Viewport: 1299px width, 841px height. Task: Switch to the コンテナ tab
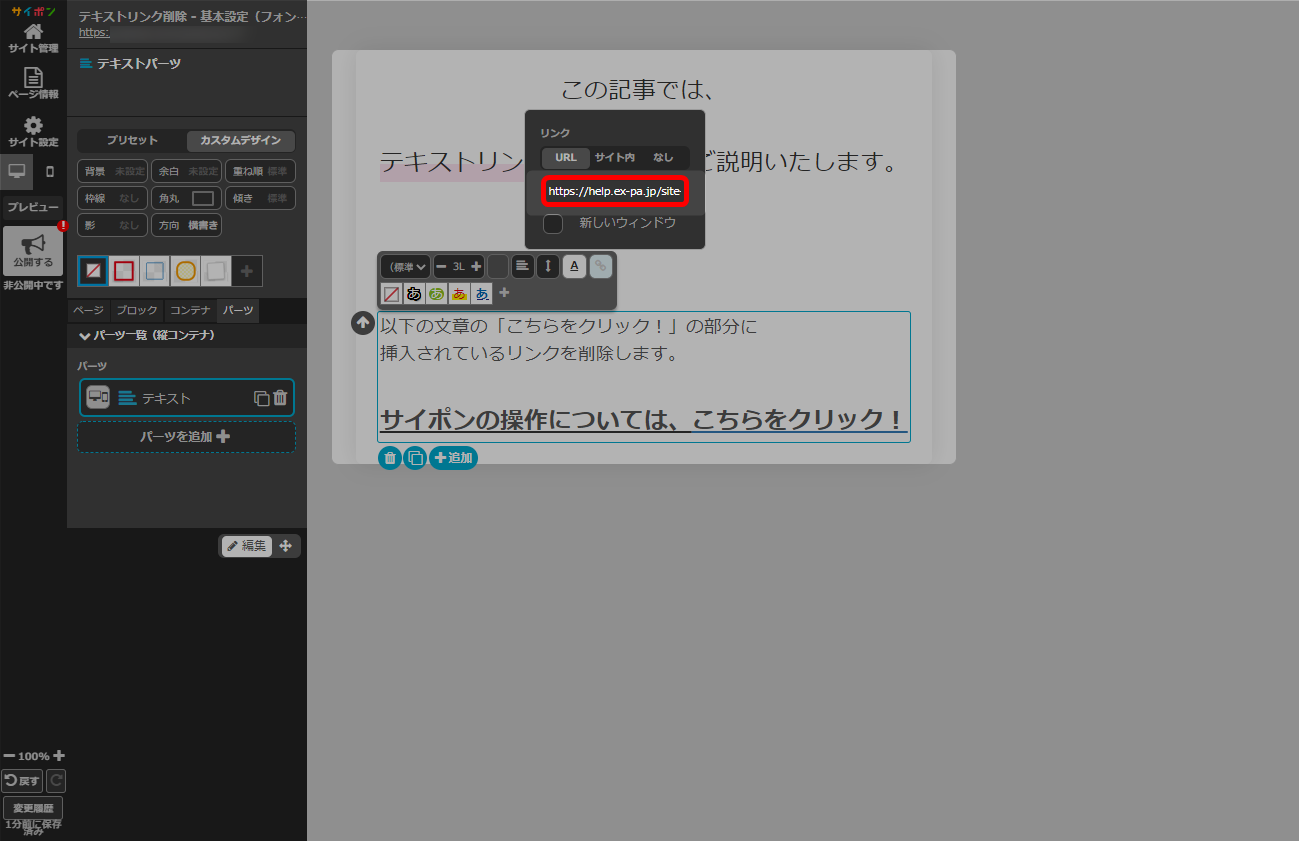coord(190,311)
